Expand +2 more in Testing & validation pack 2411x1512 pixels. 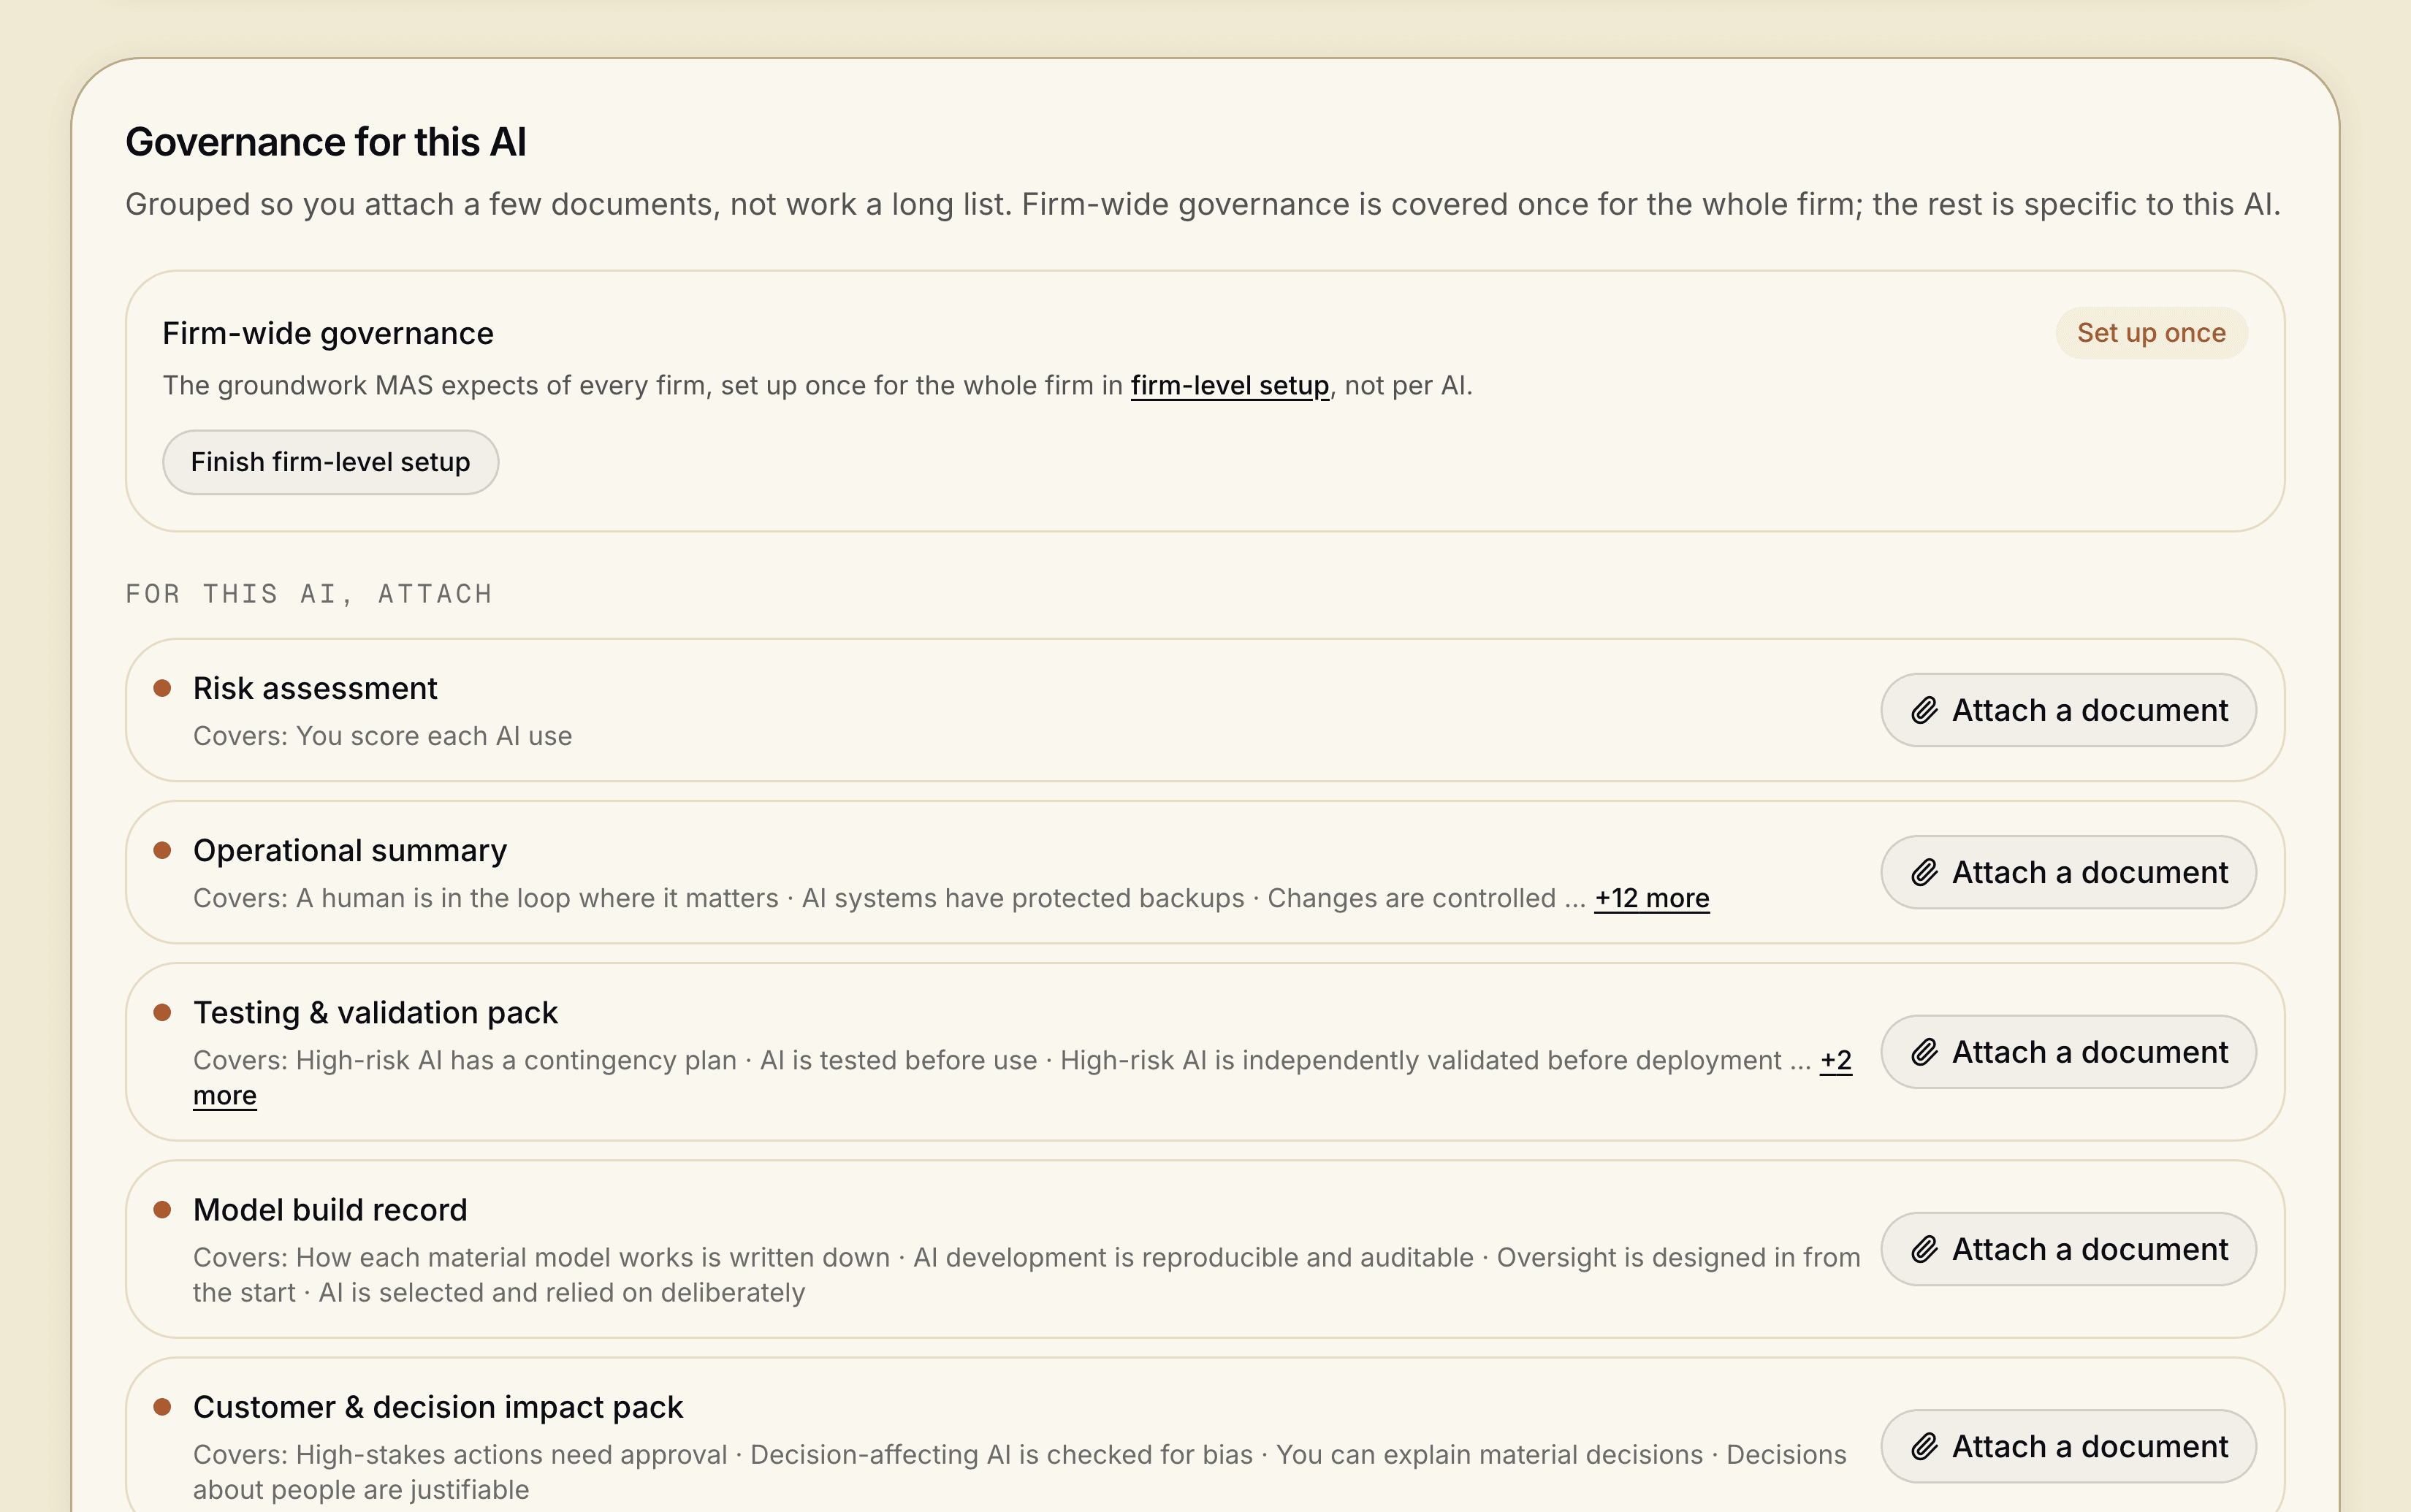(x=1835, y=1060)
